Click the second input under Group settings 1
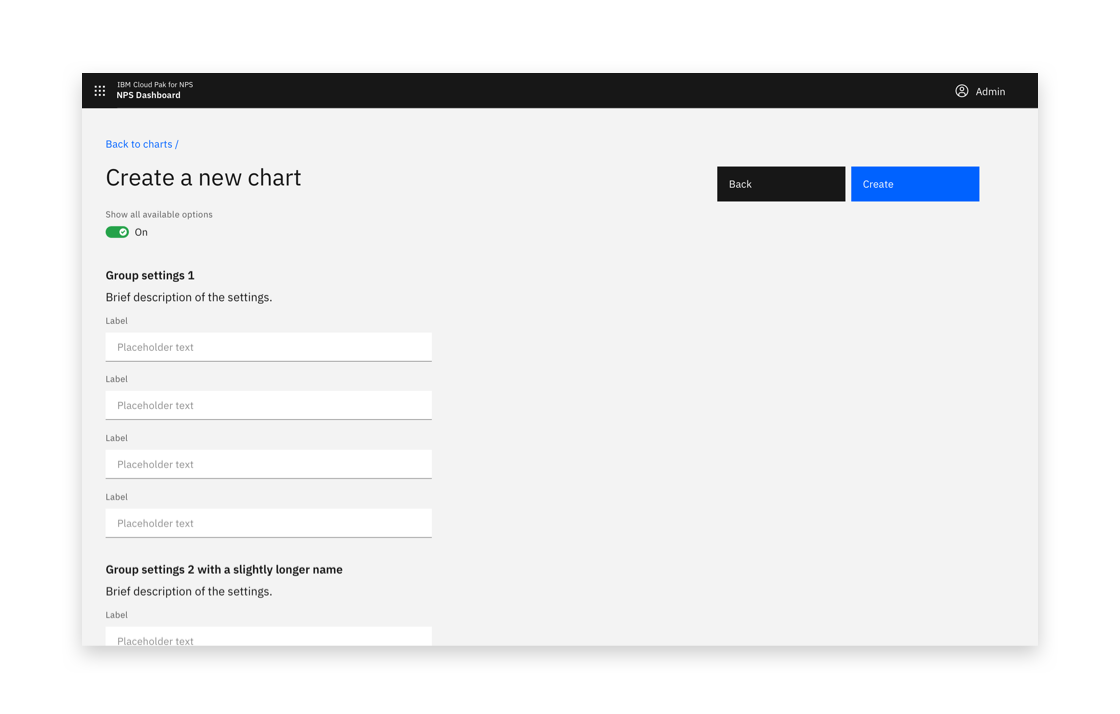This screenshot has width=1120, height=714. point(268,405)
